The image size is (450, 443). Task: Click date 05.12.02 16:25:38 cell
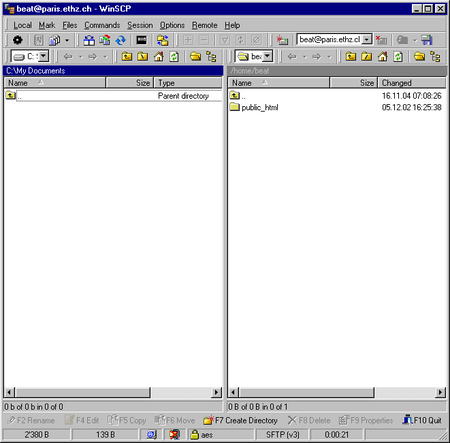point(412,107)
